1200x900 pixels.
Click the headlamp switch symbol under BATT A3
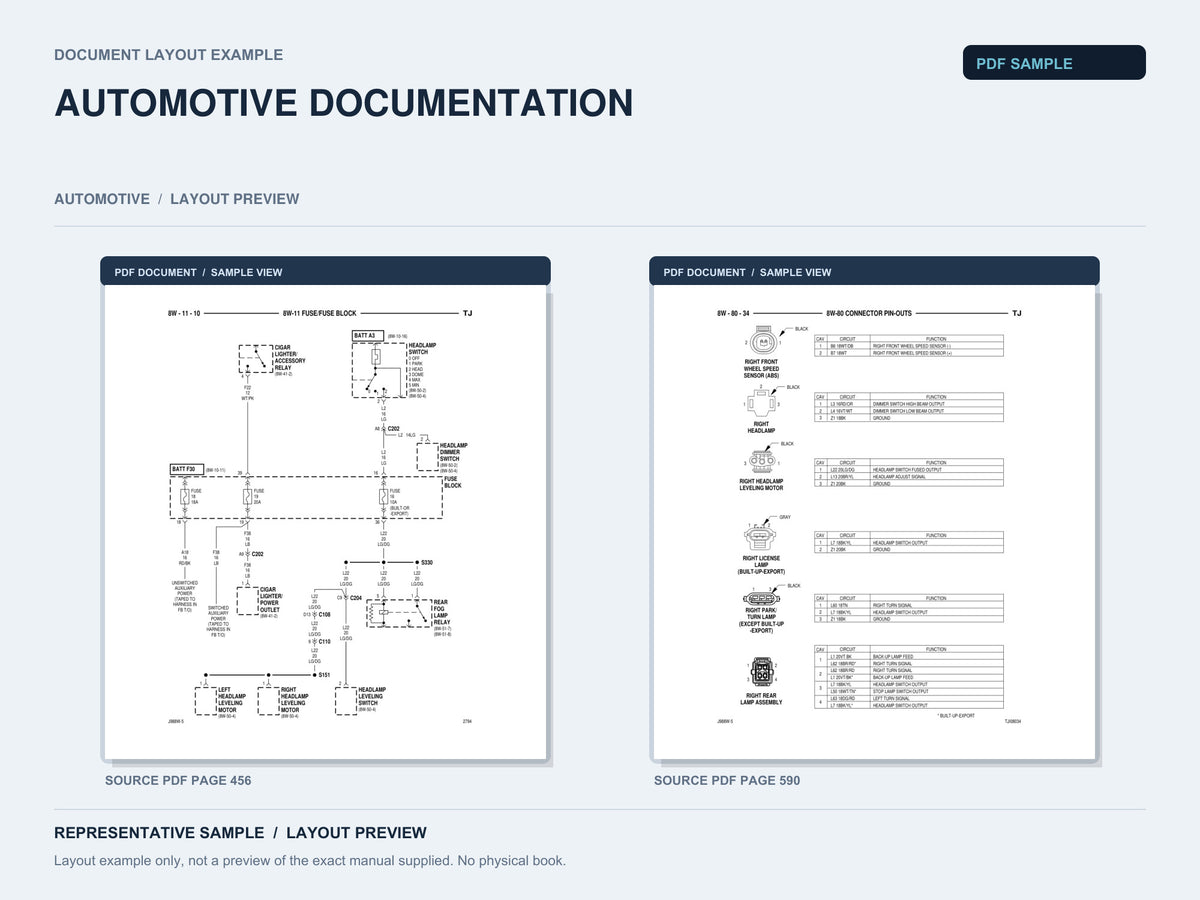pos(379,369)
